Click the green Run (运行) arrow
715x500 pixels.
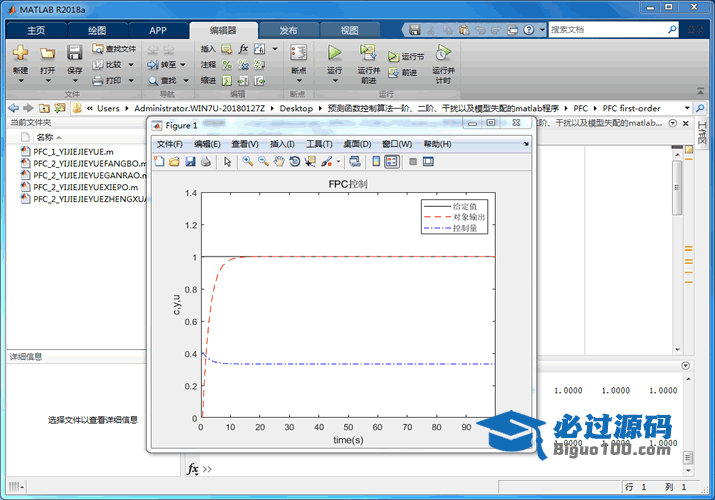point(334,53)
